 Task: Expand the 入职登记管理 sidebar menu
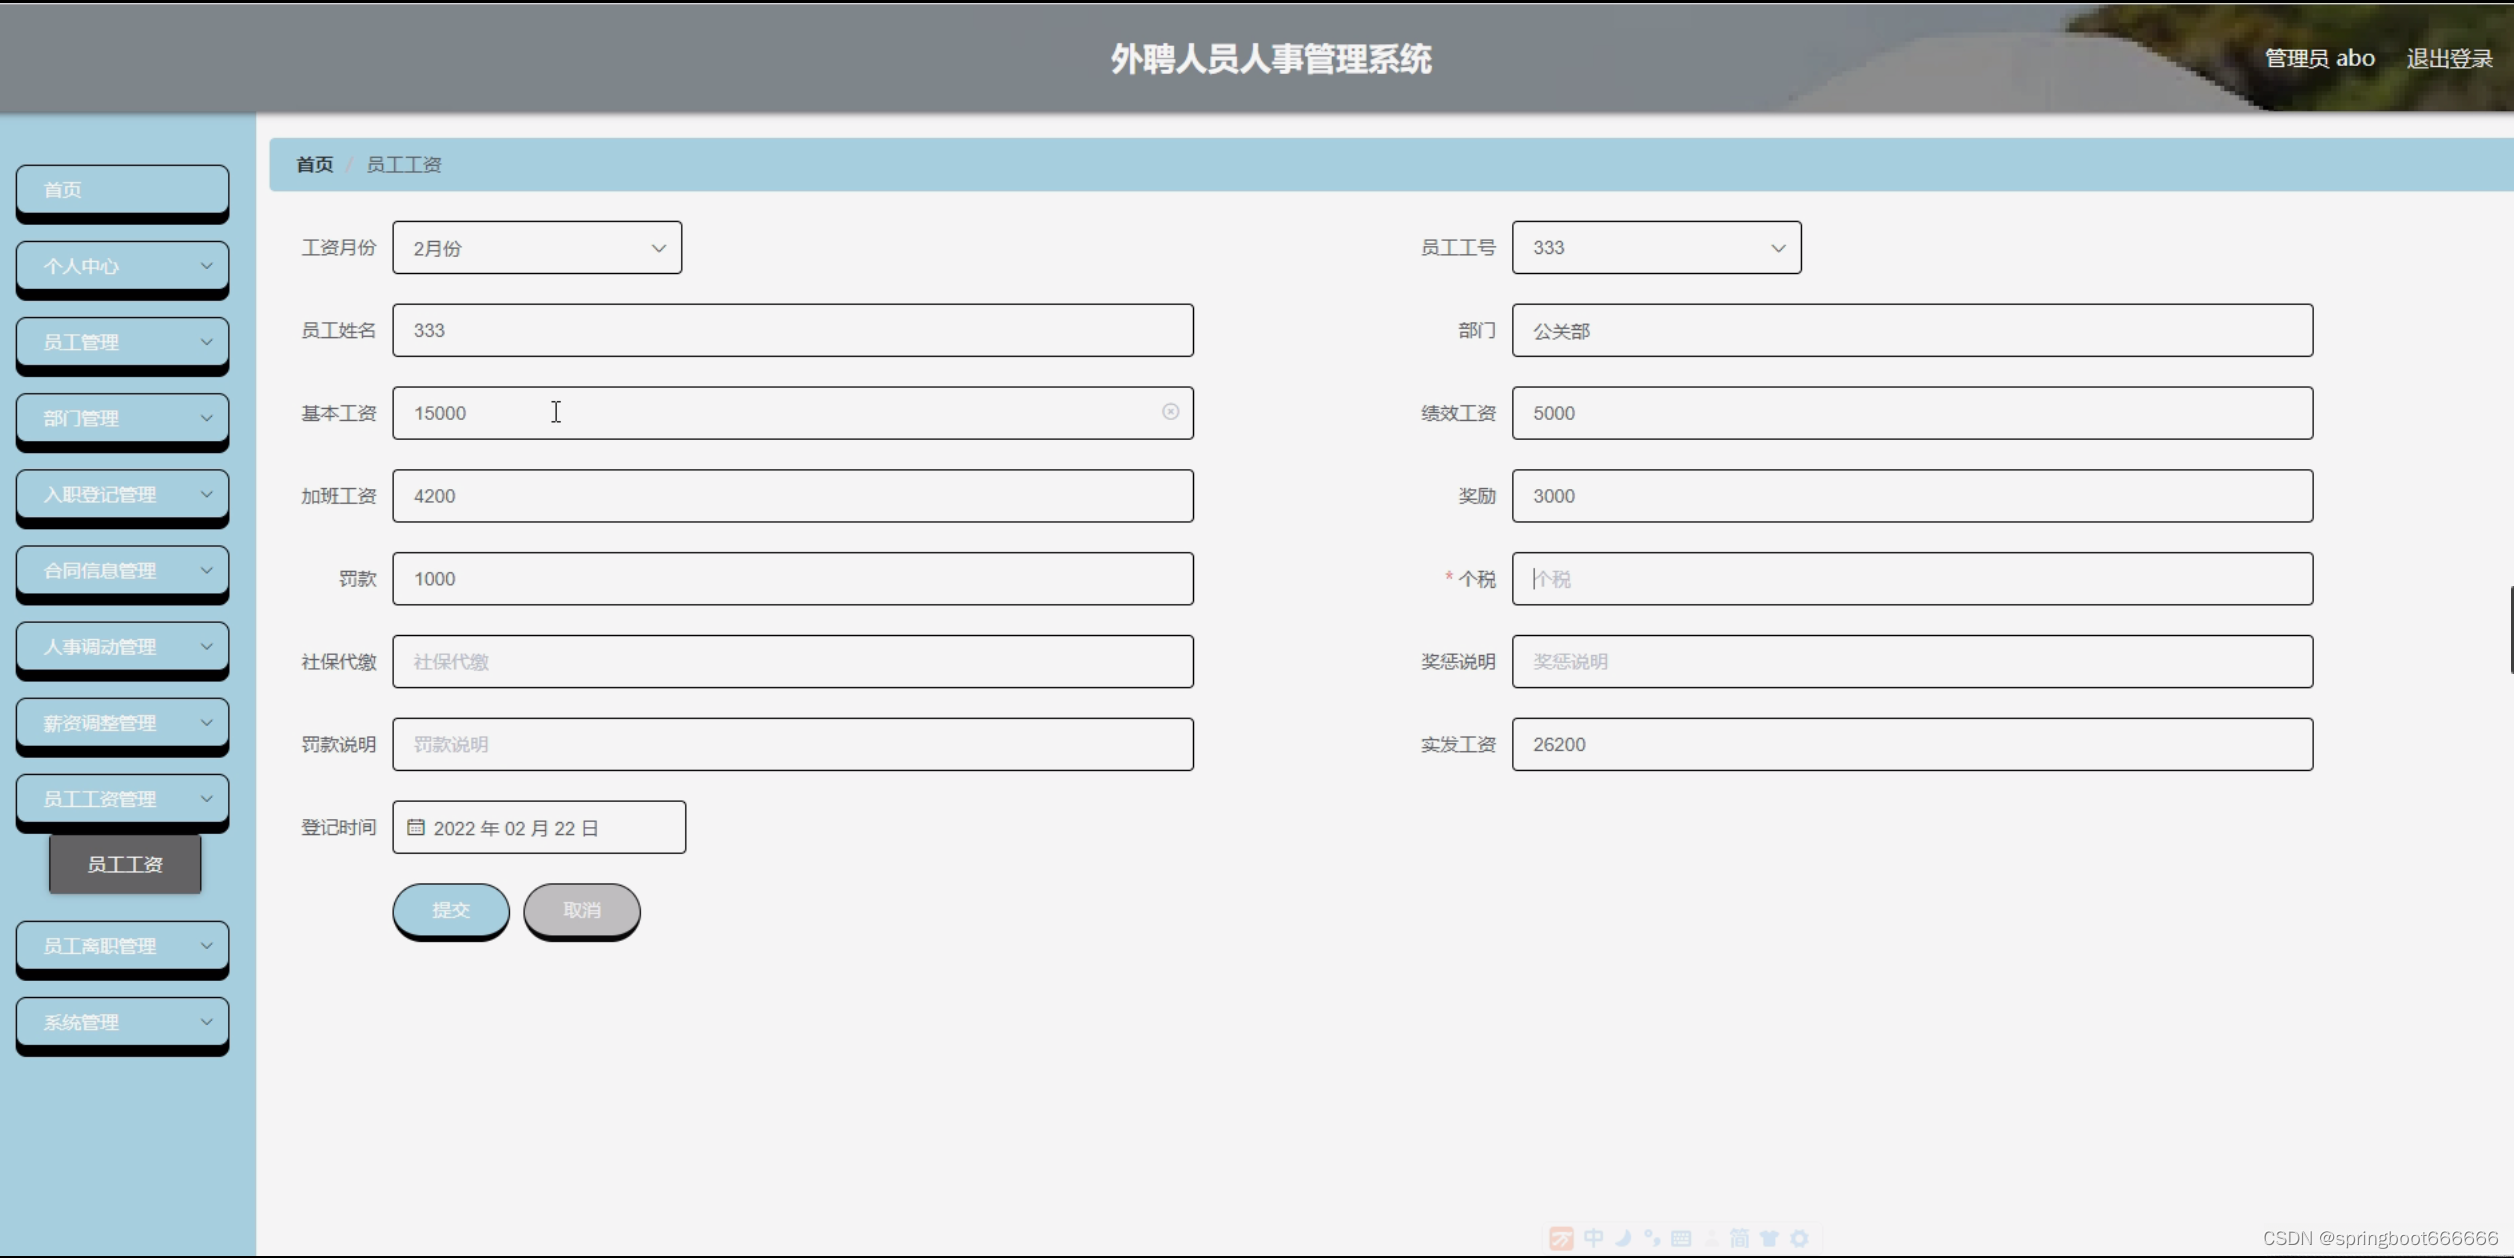tap(122, 494)
